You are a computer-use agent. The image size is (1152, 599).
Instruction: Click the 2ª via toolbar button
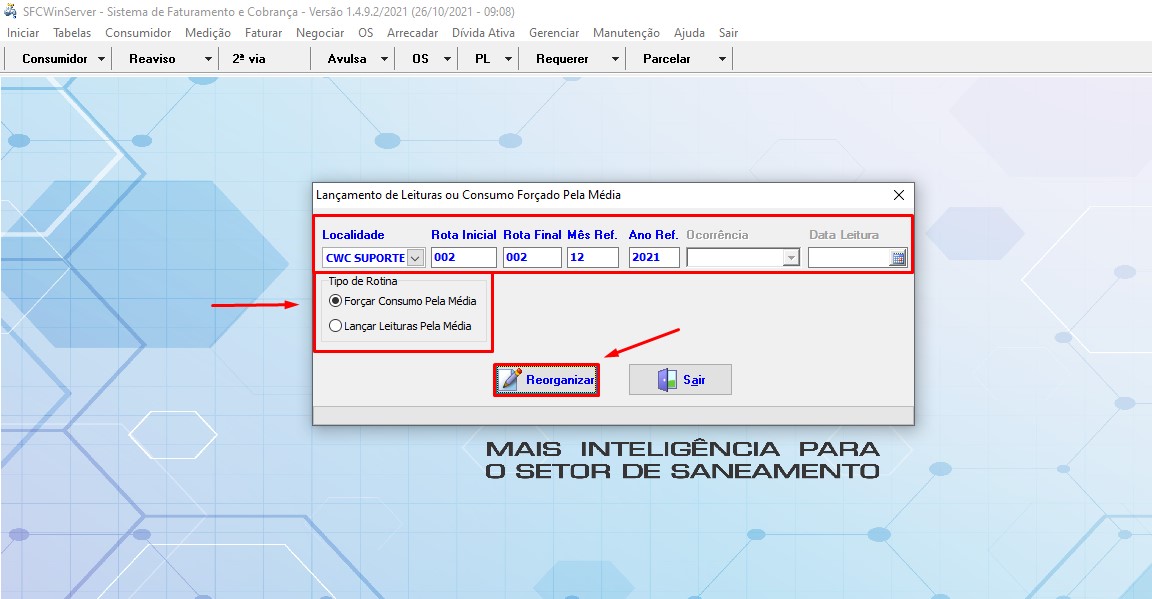click(249, 59)
